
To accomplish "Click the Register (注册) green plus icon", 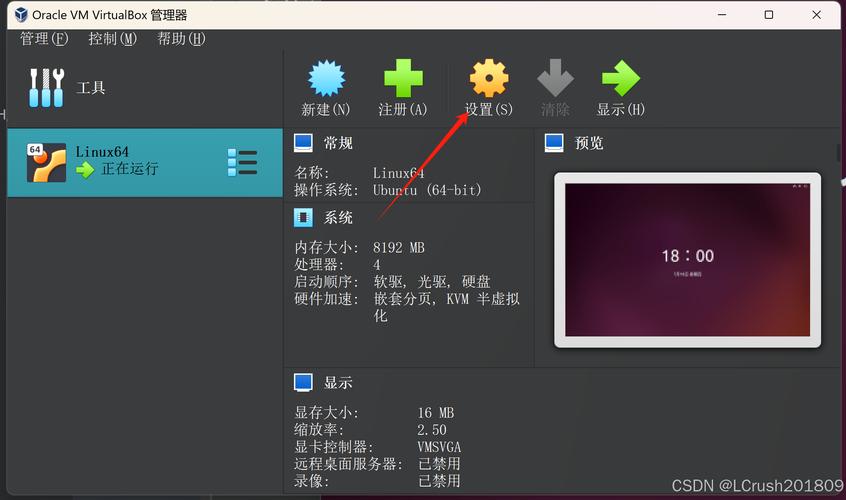I will (403, 78).
